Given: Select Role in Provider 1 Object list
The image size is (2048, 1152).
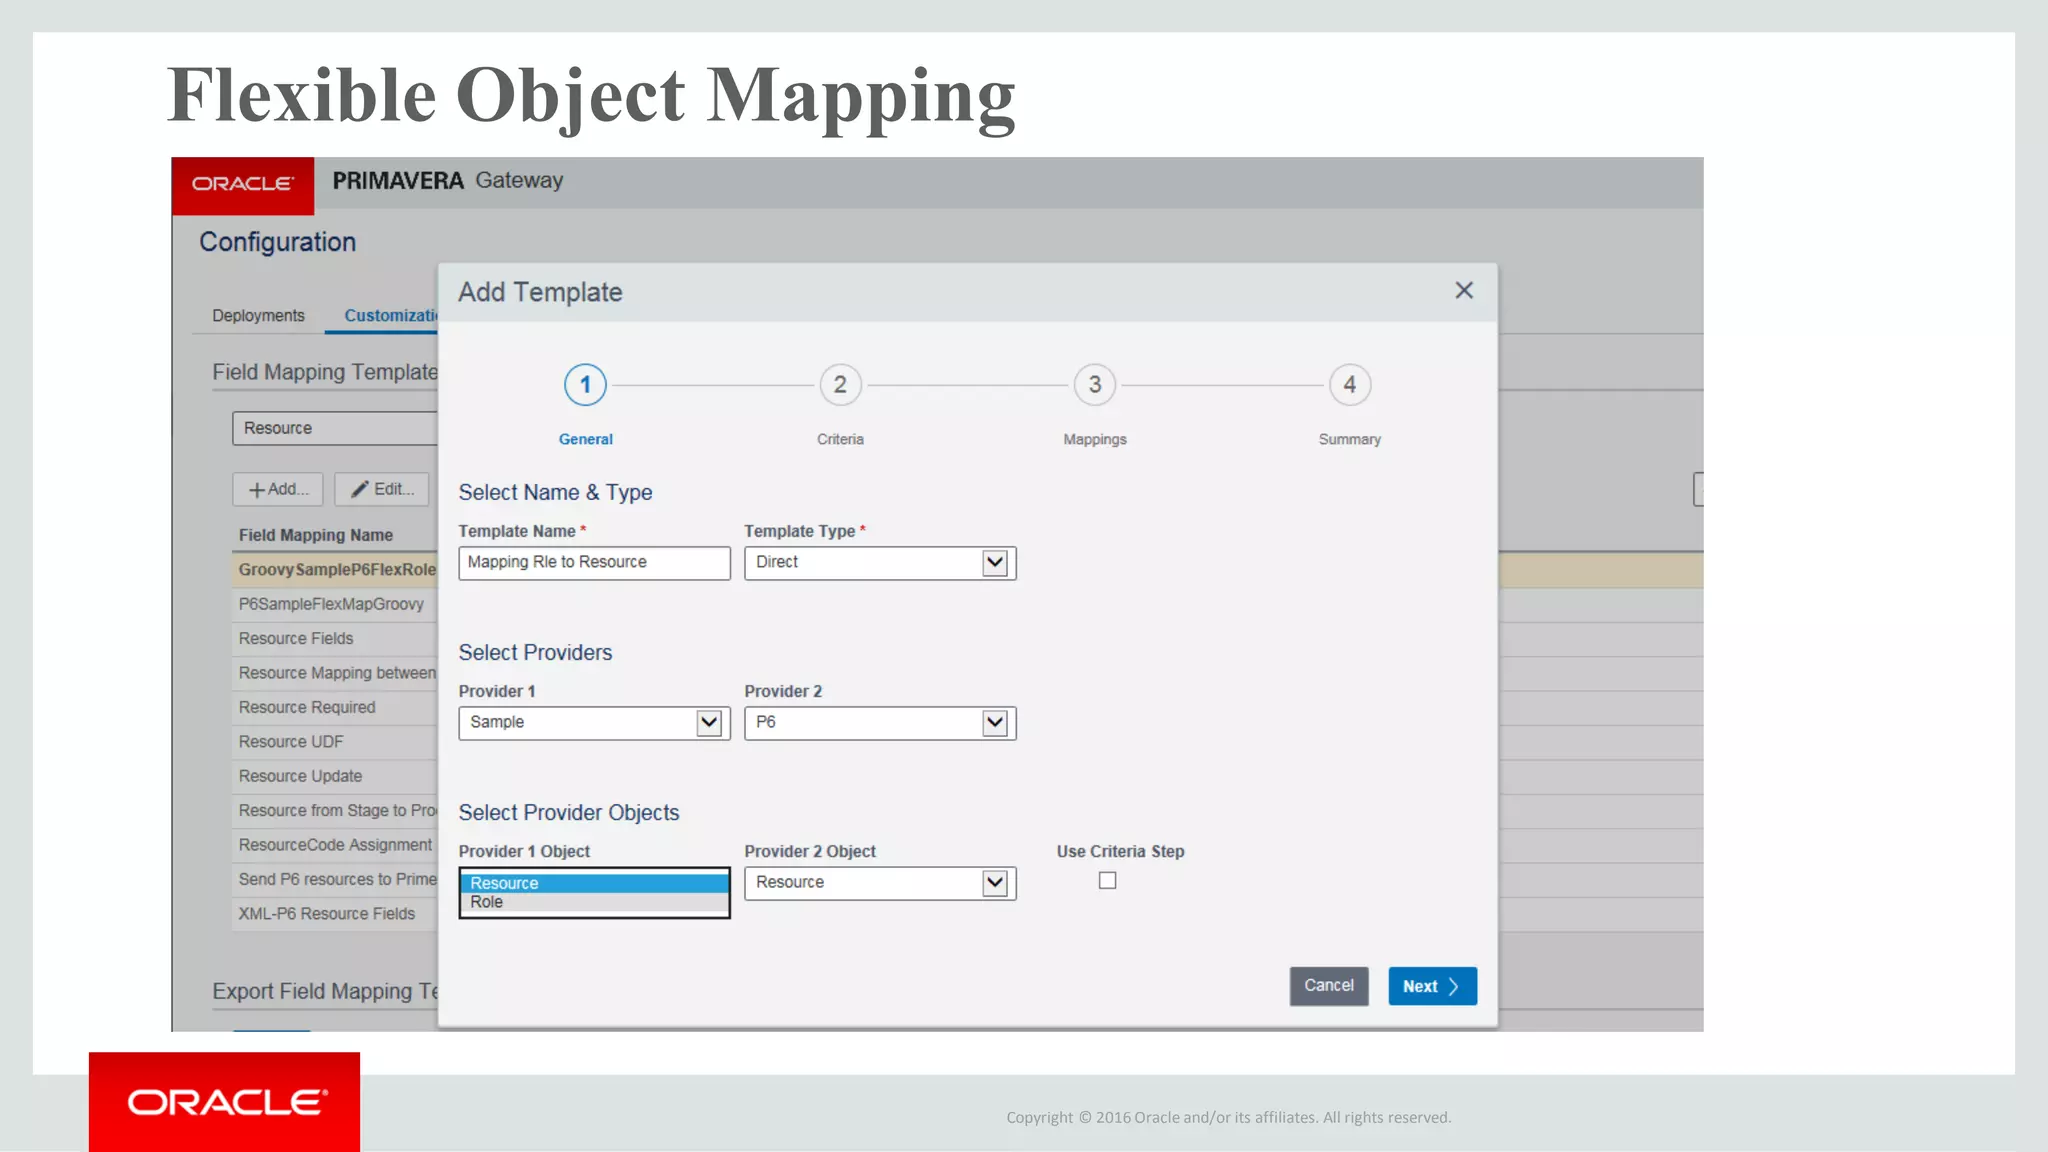Looking at the screenshot, I should point(594,902).
